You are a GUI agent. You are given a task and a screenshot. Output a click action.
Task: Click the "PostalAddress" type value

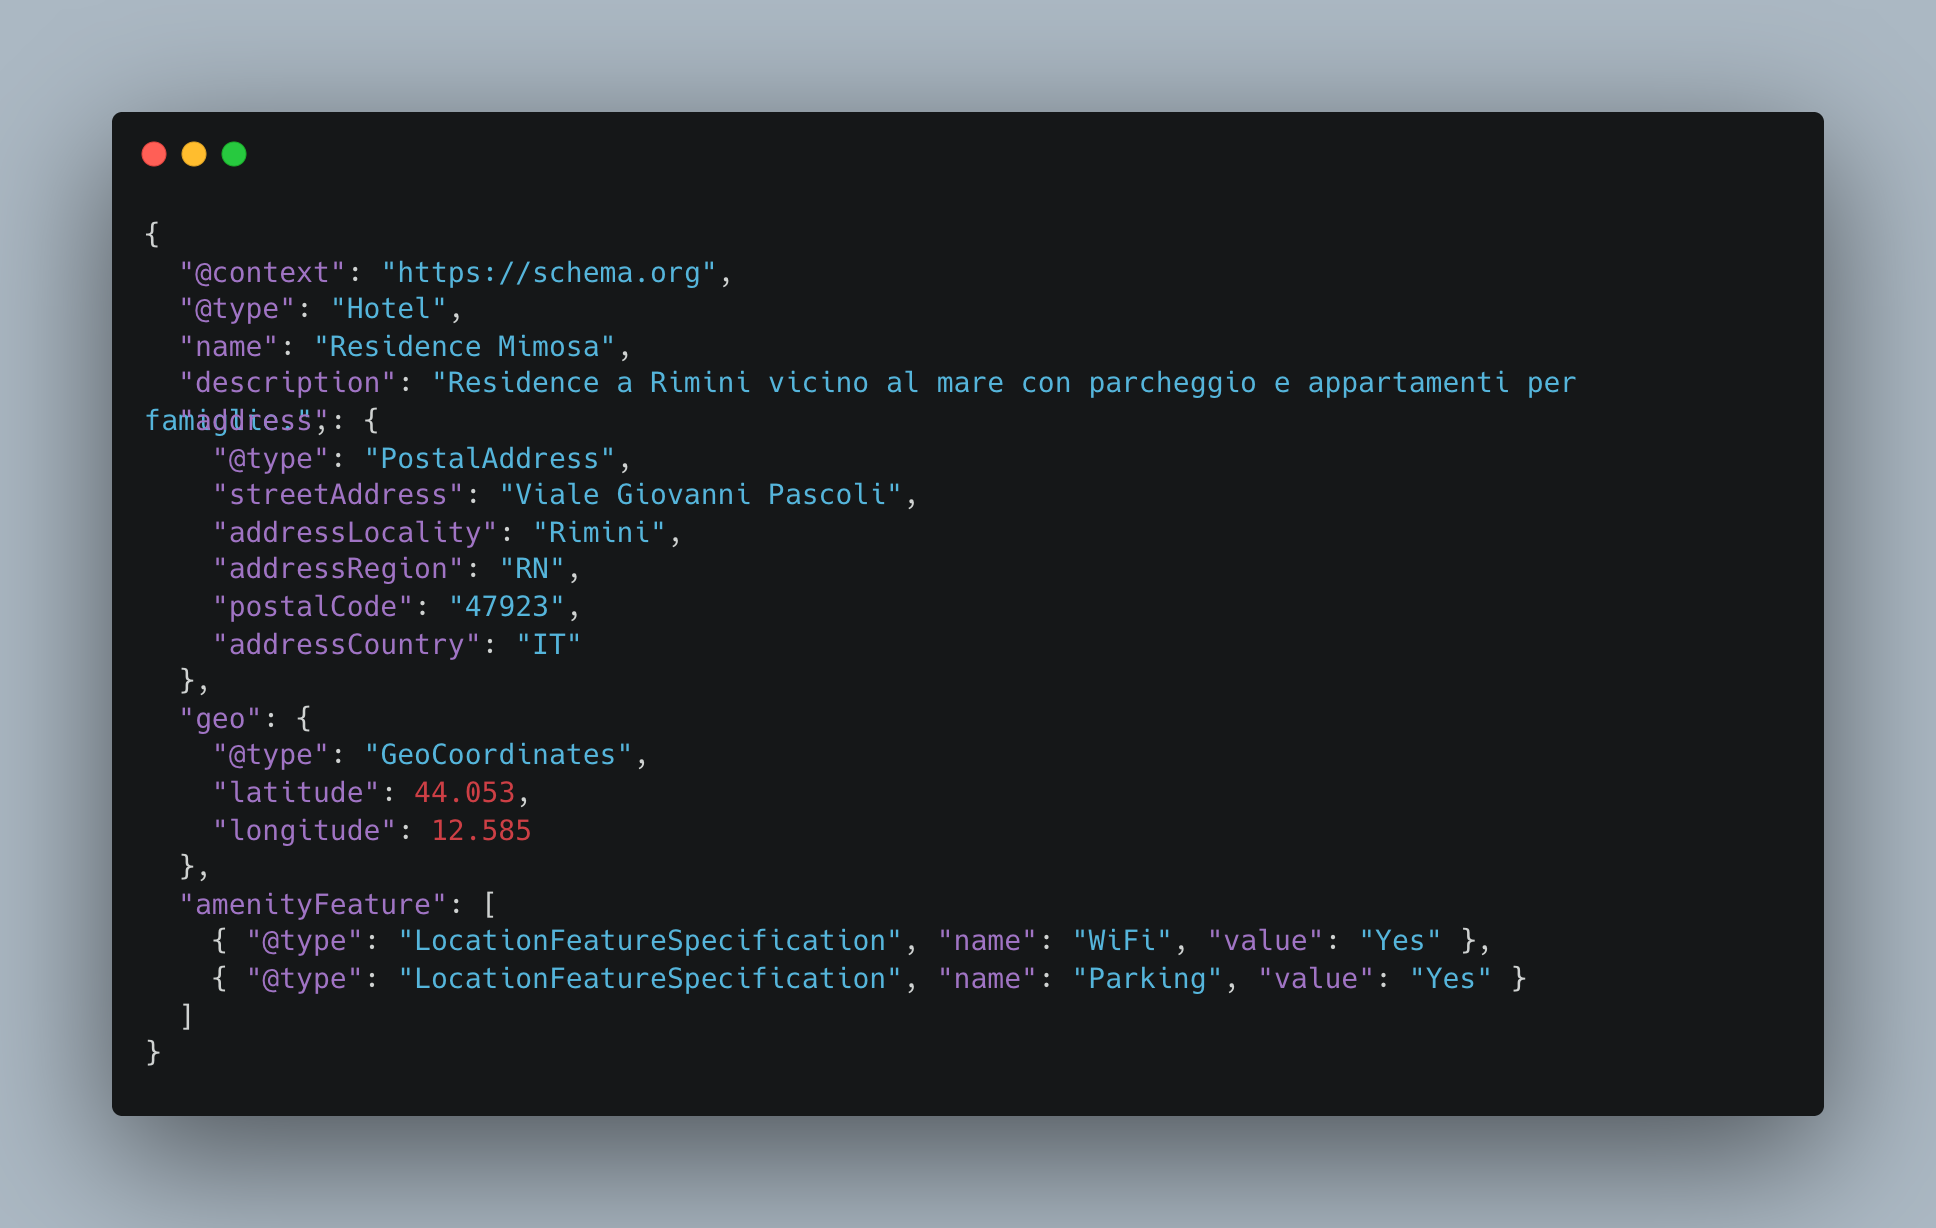(490, 459)
